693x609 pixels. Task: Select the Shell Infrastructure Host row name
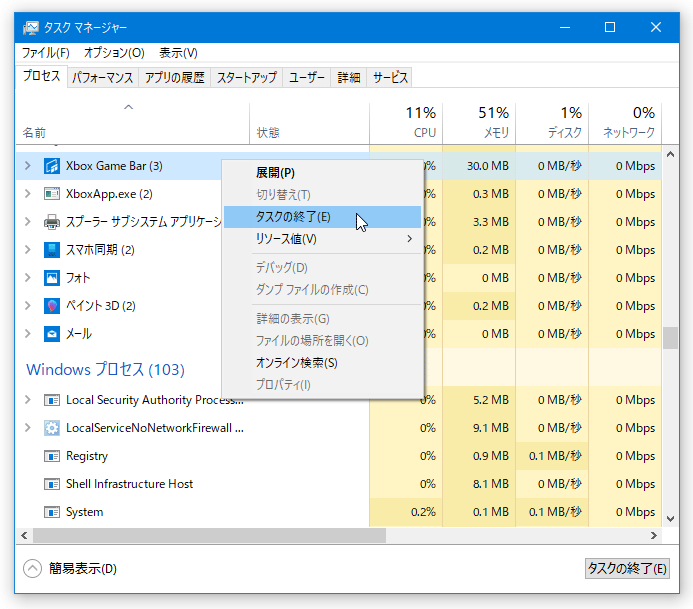click(x=129, y=484)
